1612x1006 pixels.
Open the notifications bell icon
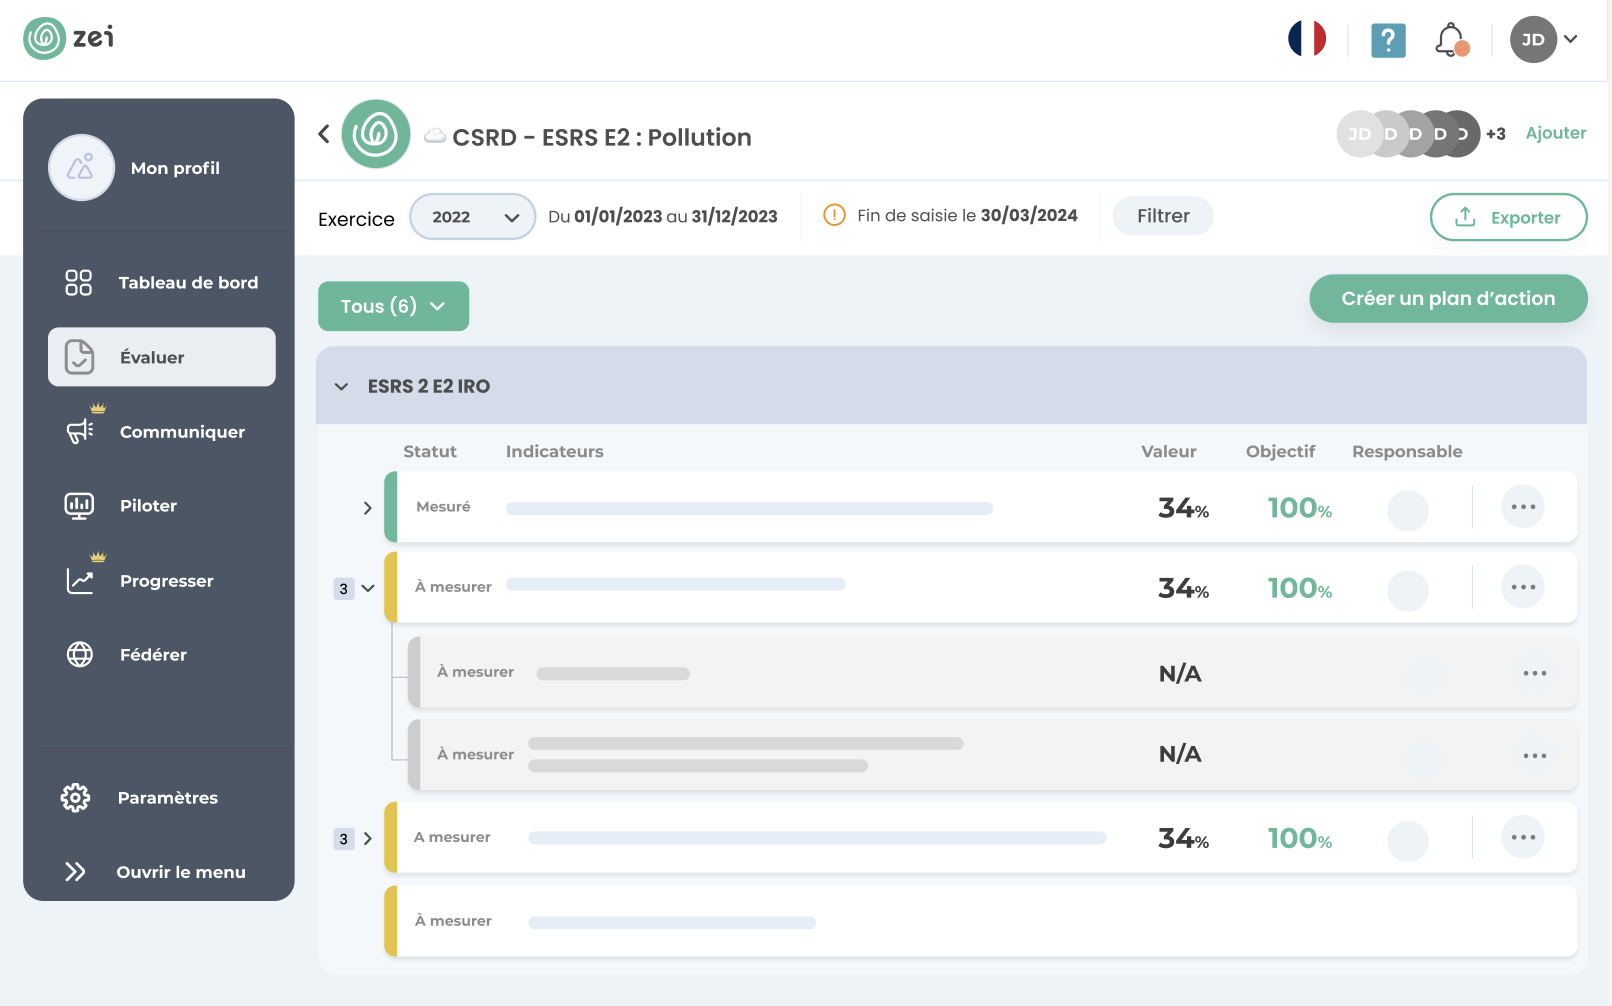pyautogui.click(x=1449, y=40)
